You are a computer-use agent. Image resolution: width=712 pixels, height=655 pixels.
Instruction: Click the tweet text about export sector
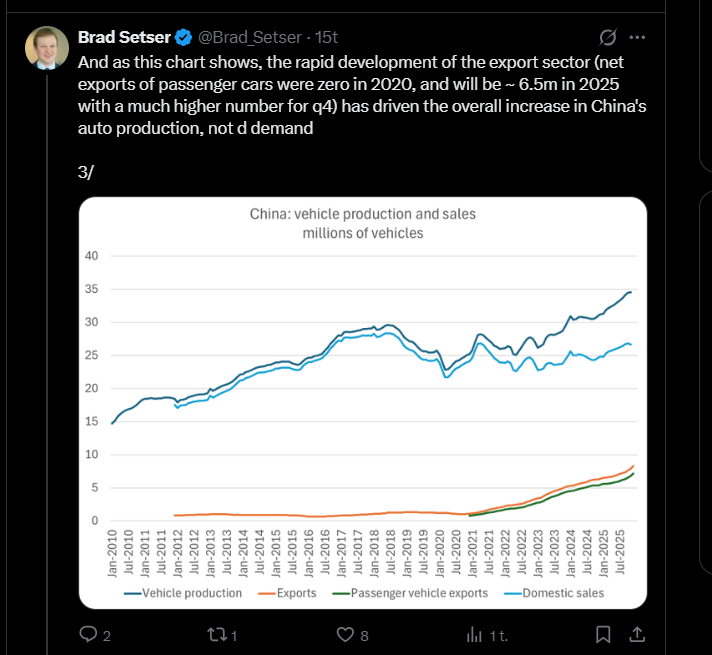pos(340,95)
